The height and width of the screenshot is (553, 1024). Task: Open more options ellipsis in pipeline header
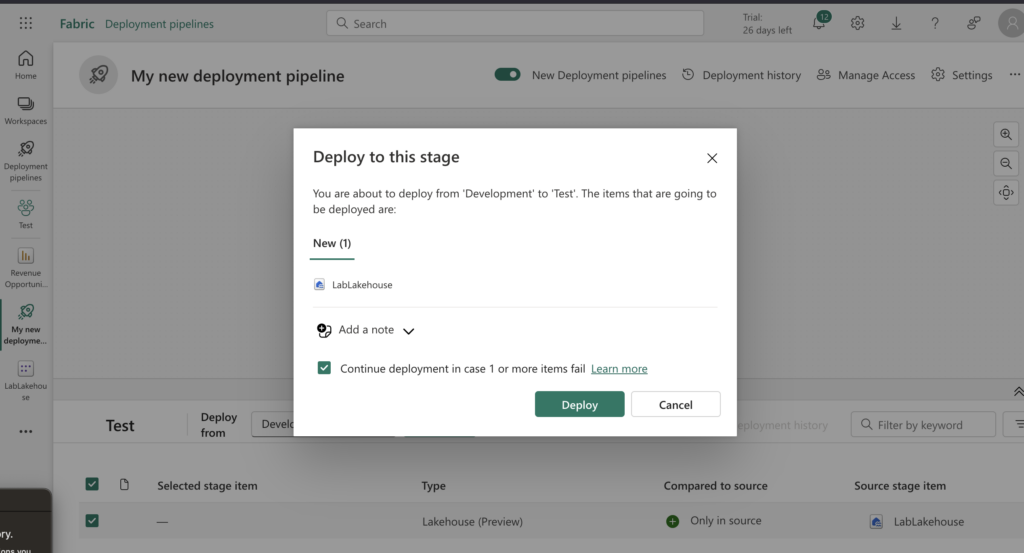[x=1014, y=74]
